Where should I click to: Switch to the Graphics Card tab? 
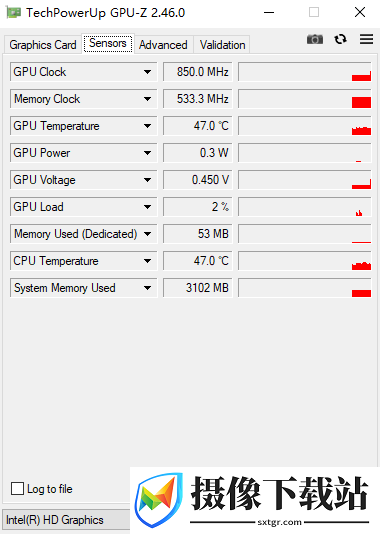coord(43,45)
